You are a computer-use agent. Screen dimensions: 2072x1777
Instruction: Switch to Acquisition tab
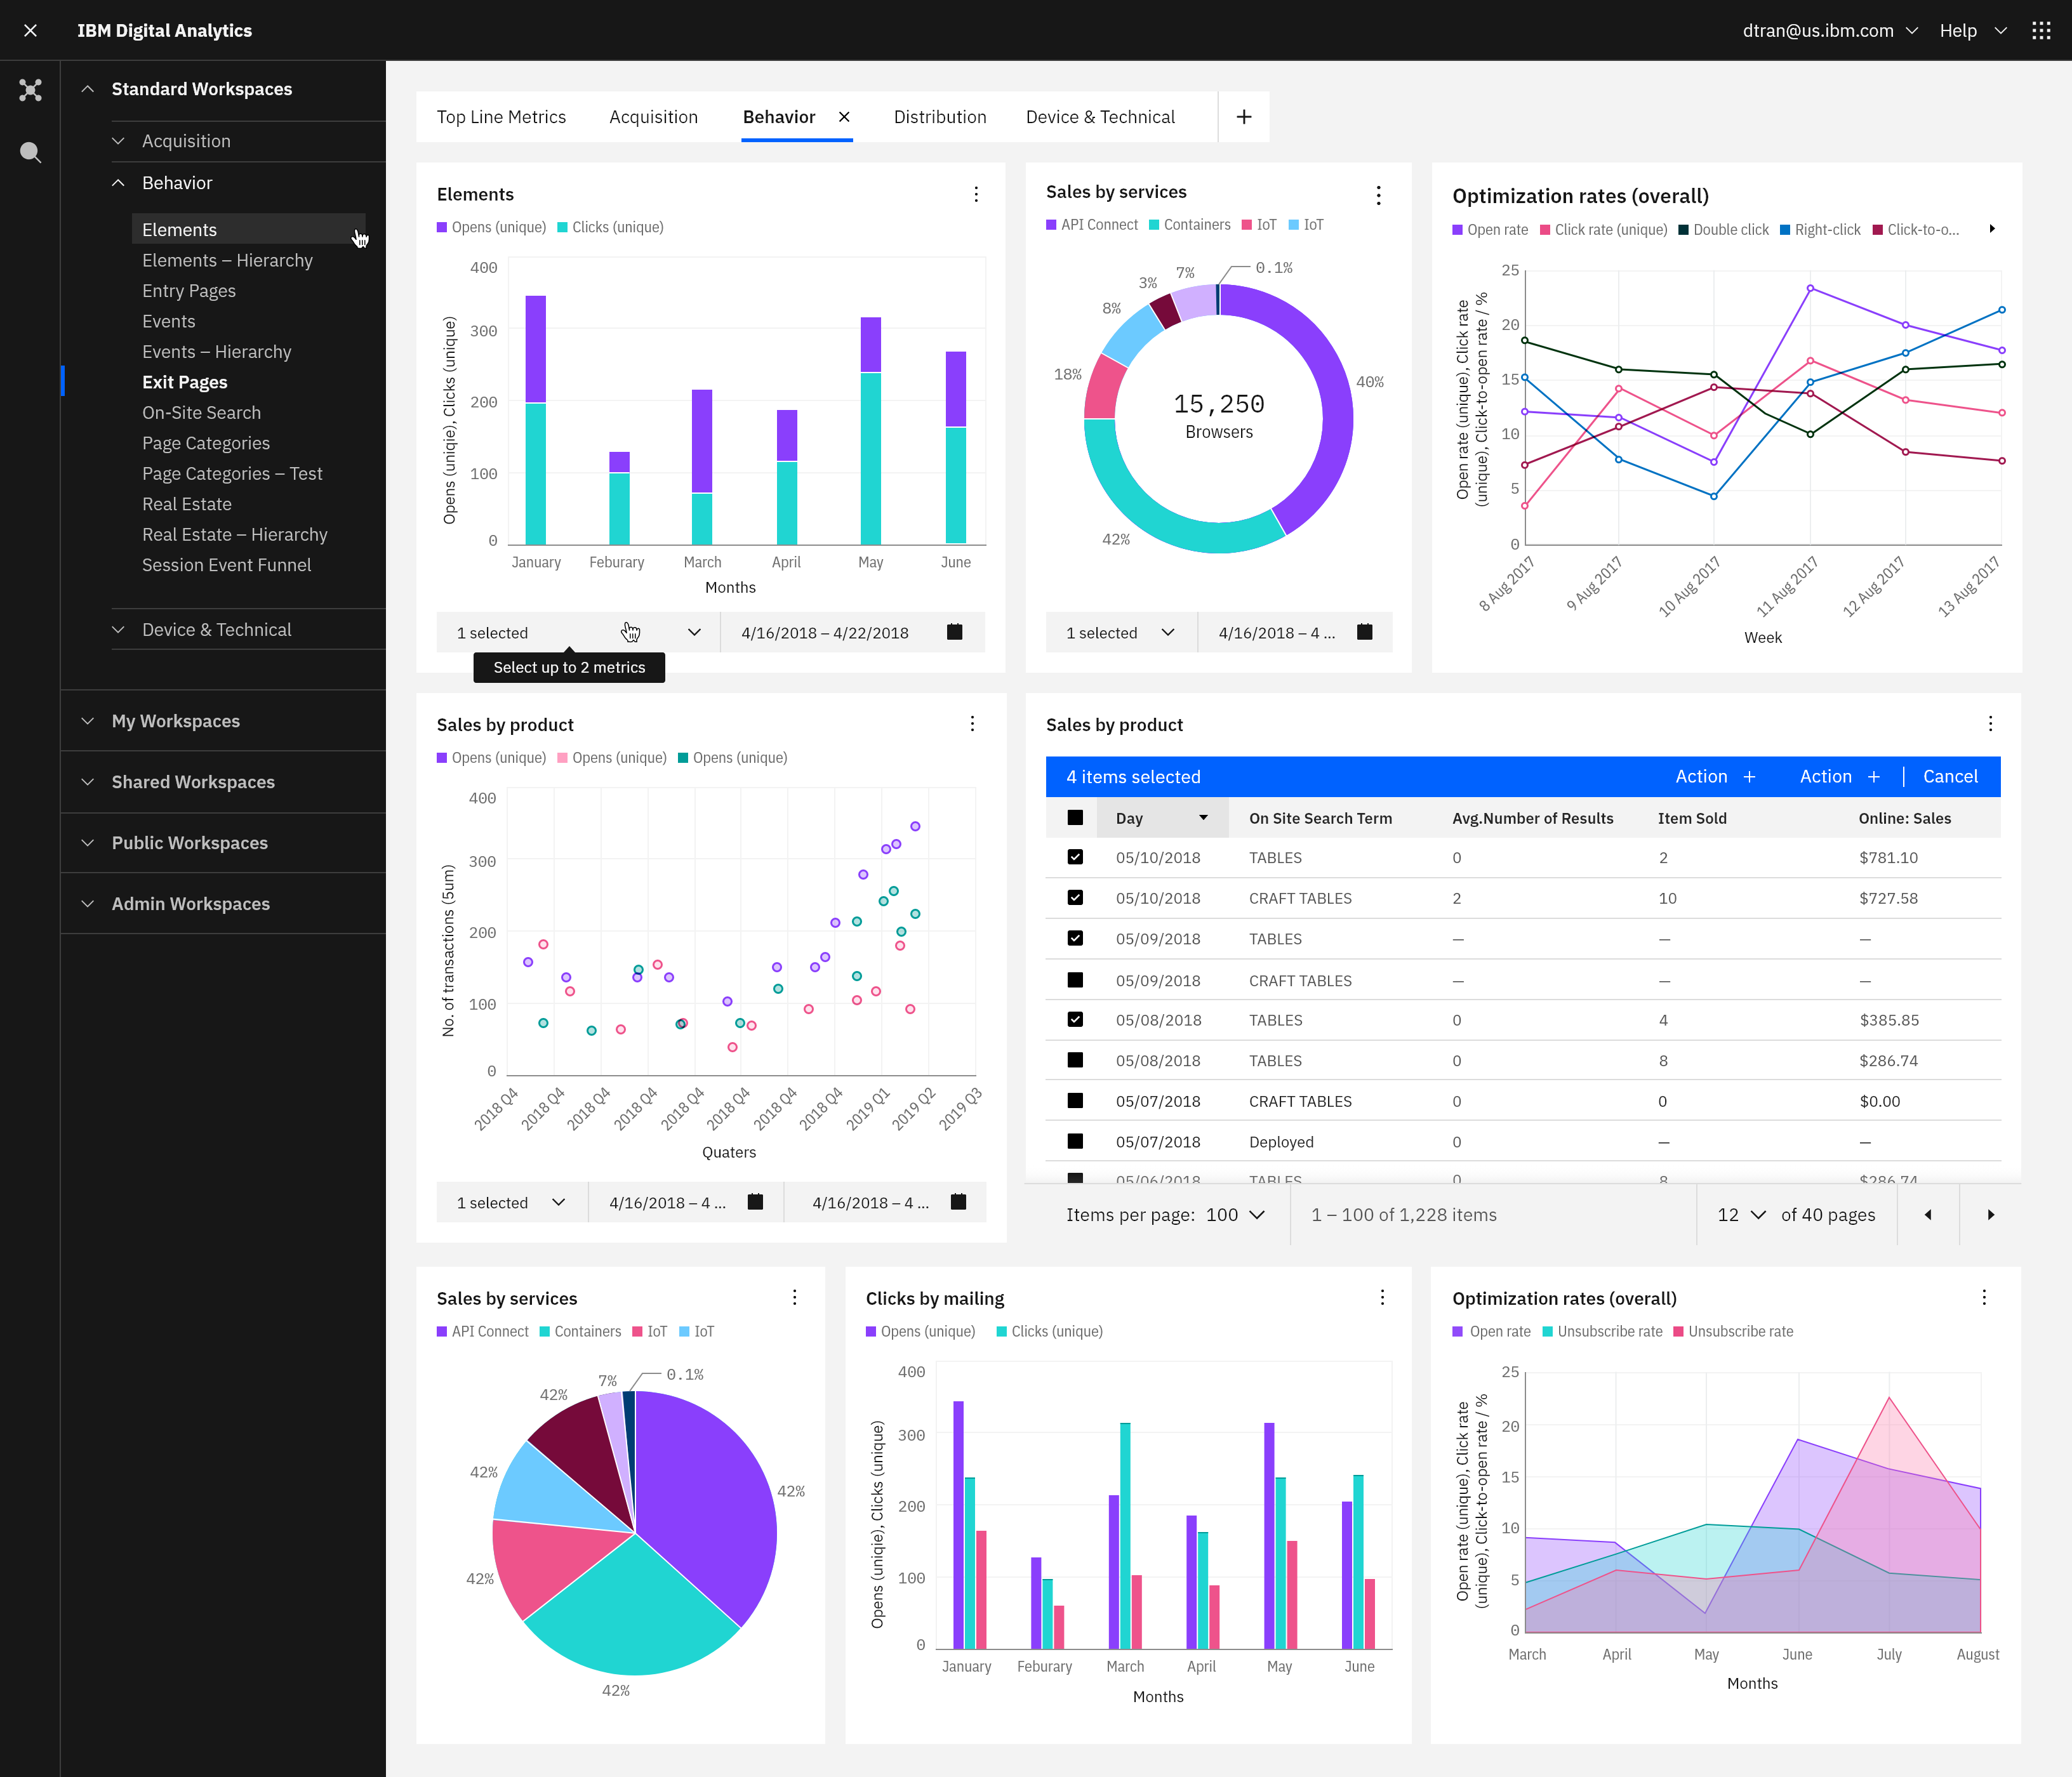click(653, 117)
